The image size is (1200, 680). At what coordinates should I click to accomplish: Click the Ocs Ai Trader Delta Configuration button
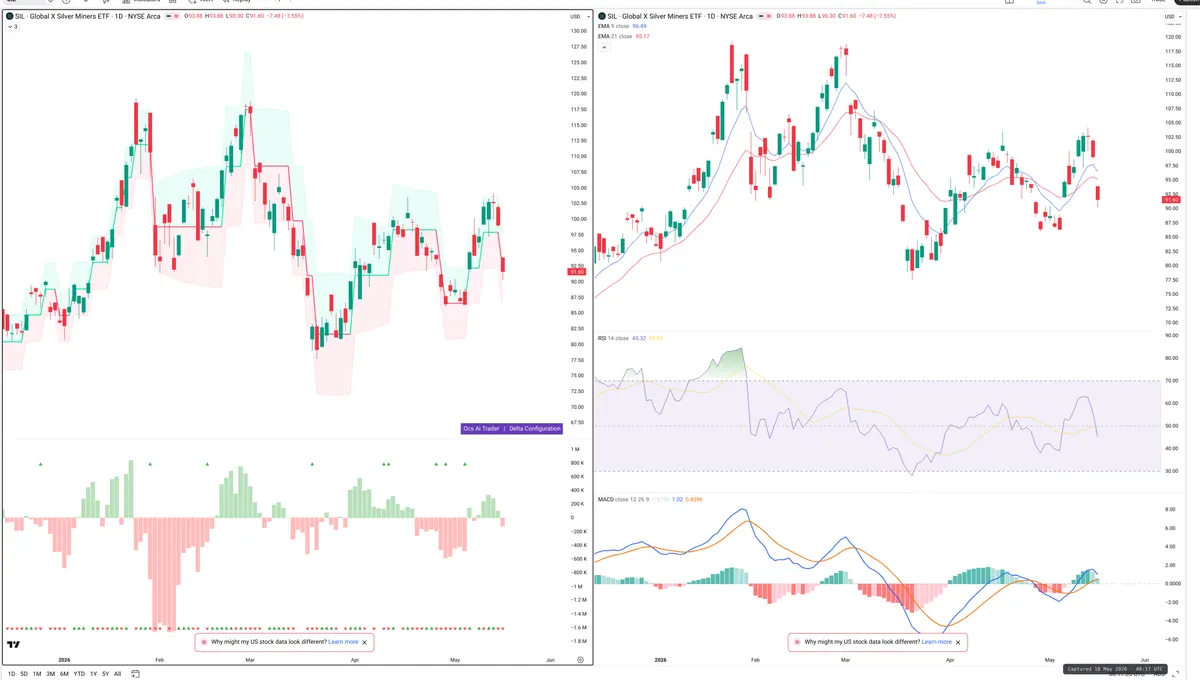512,429
